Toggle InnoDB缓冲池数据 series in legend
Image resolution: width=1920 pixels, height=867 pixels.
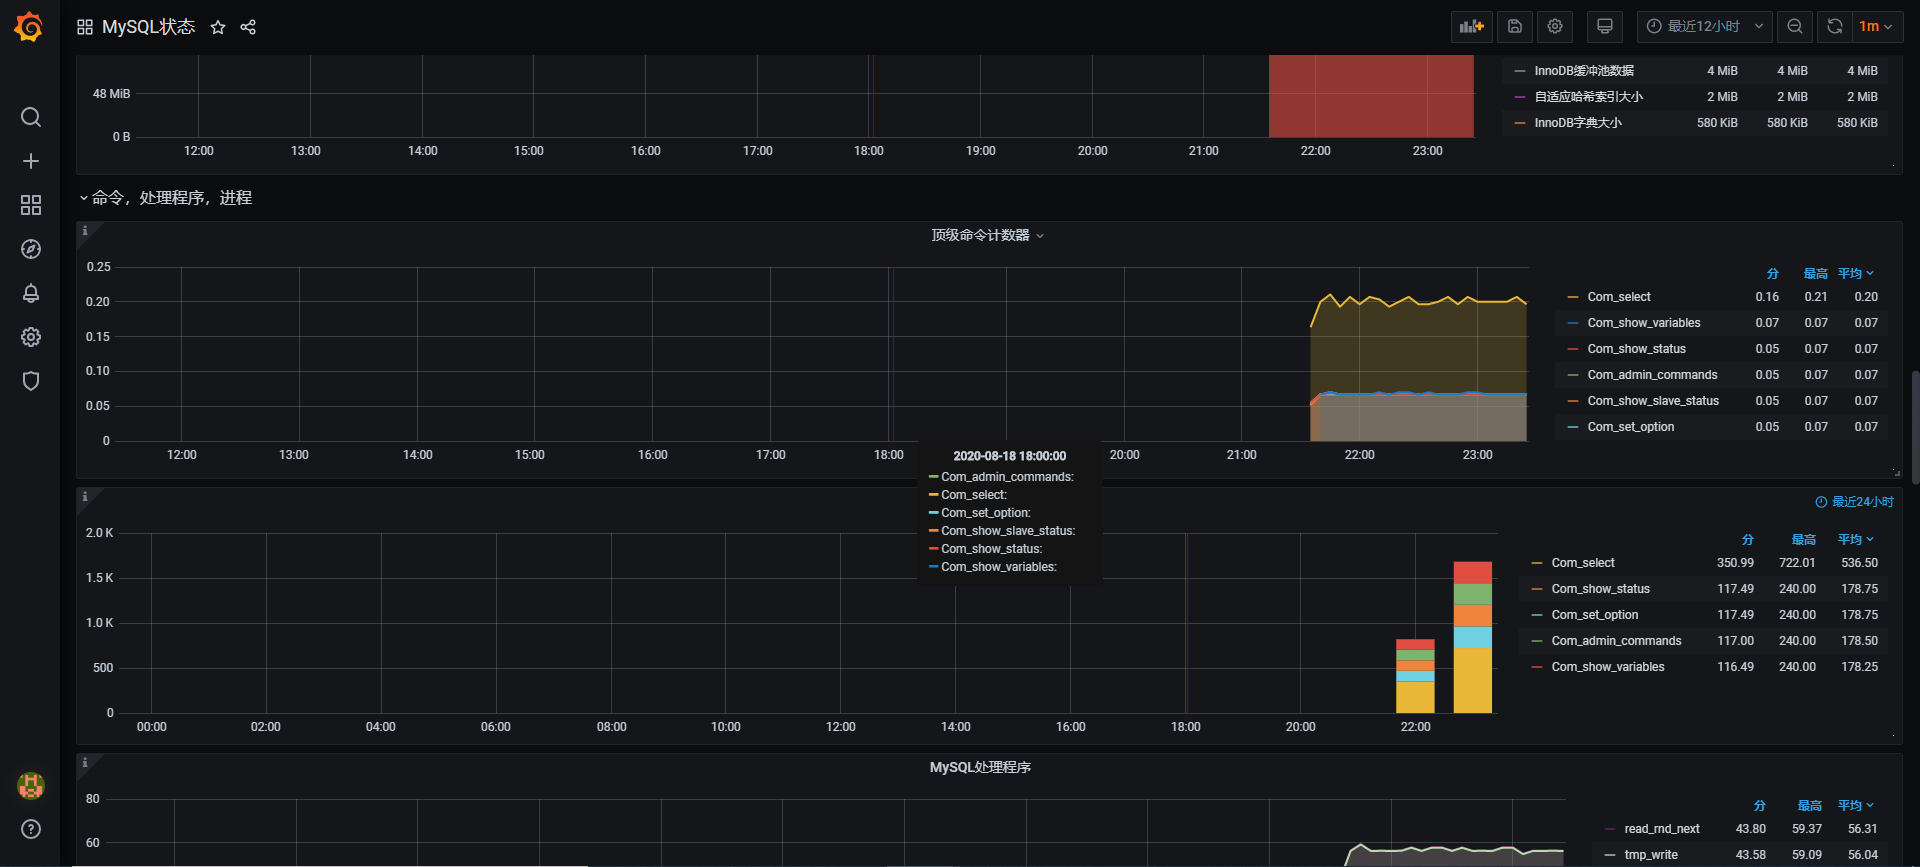pos(1584,71)
